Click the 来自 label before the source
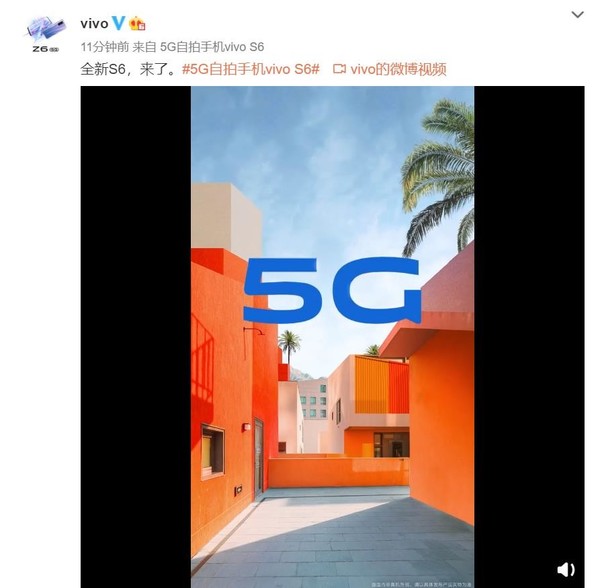Image resolution: width=600 pixels, height=588 pixels. pos(144,47)
